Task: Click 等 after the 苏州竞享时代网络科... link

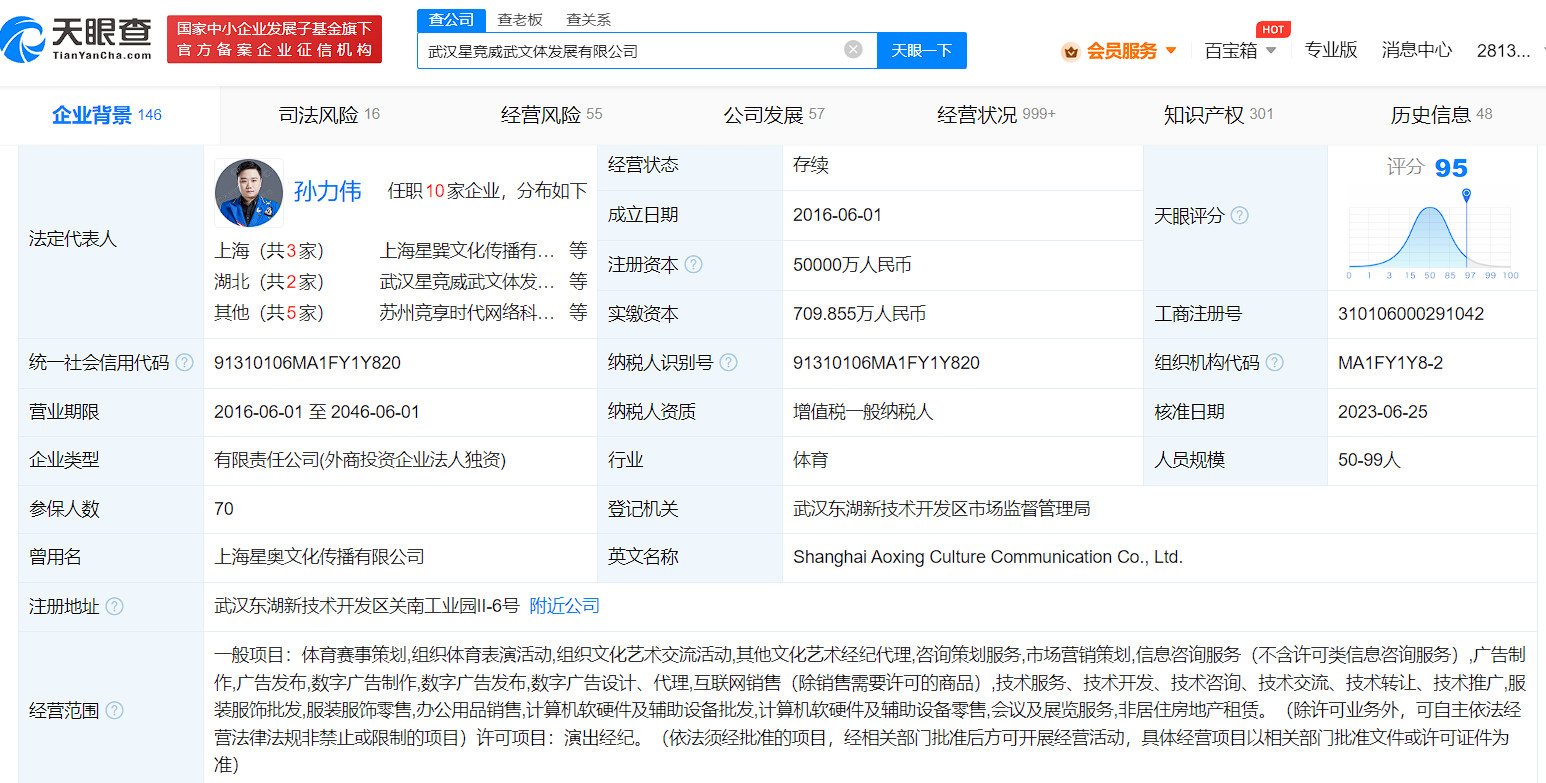Action: point(578,313)
